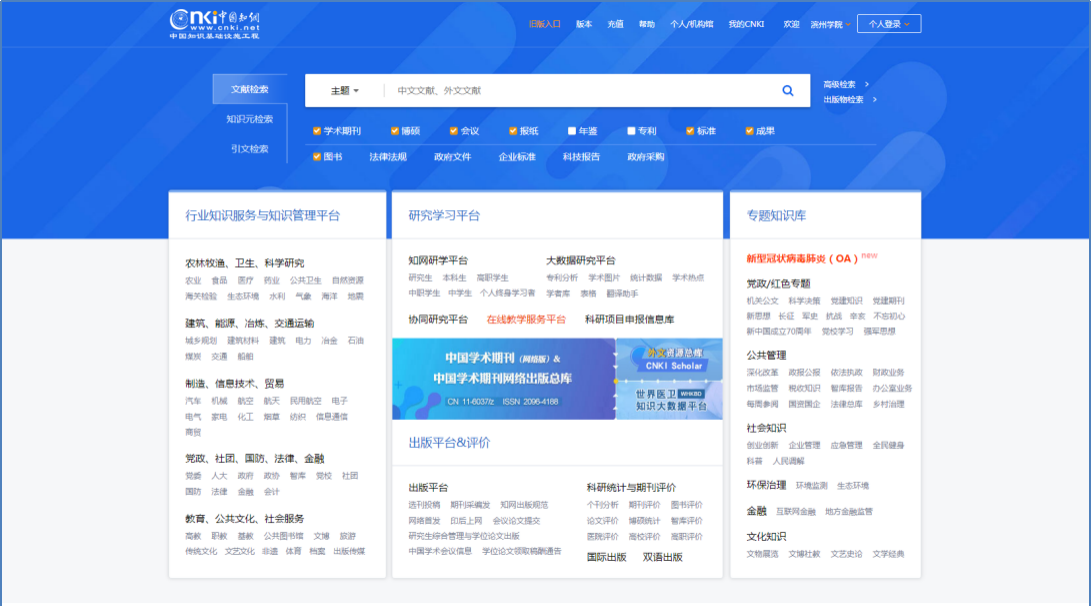Open the 政府采购 database link
Viewport: 1091px width, 606px height.
pyautogui.click(x=646, y=157)
